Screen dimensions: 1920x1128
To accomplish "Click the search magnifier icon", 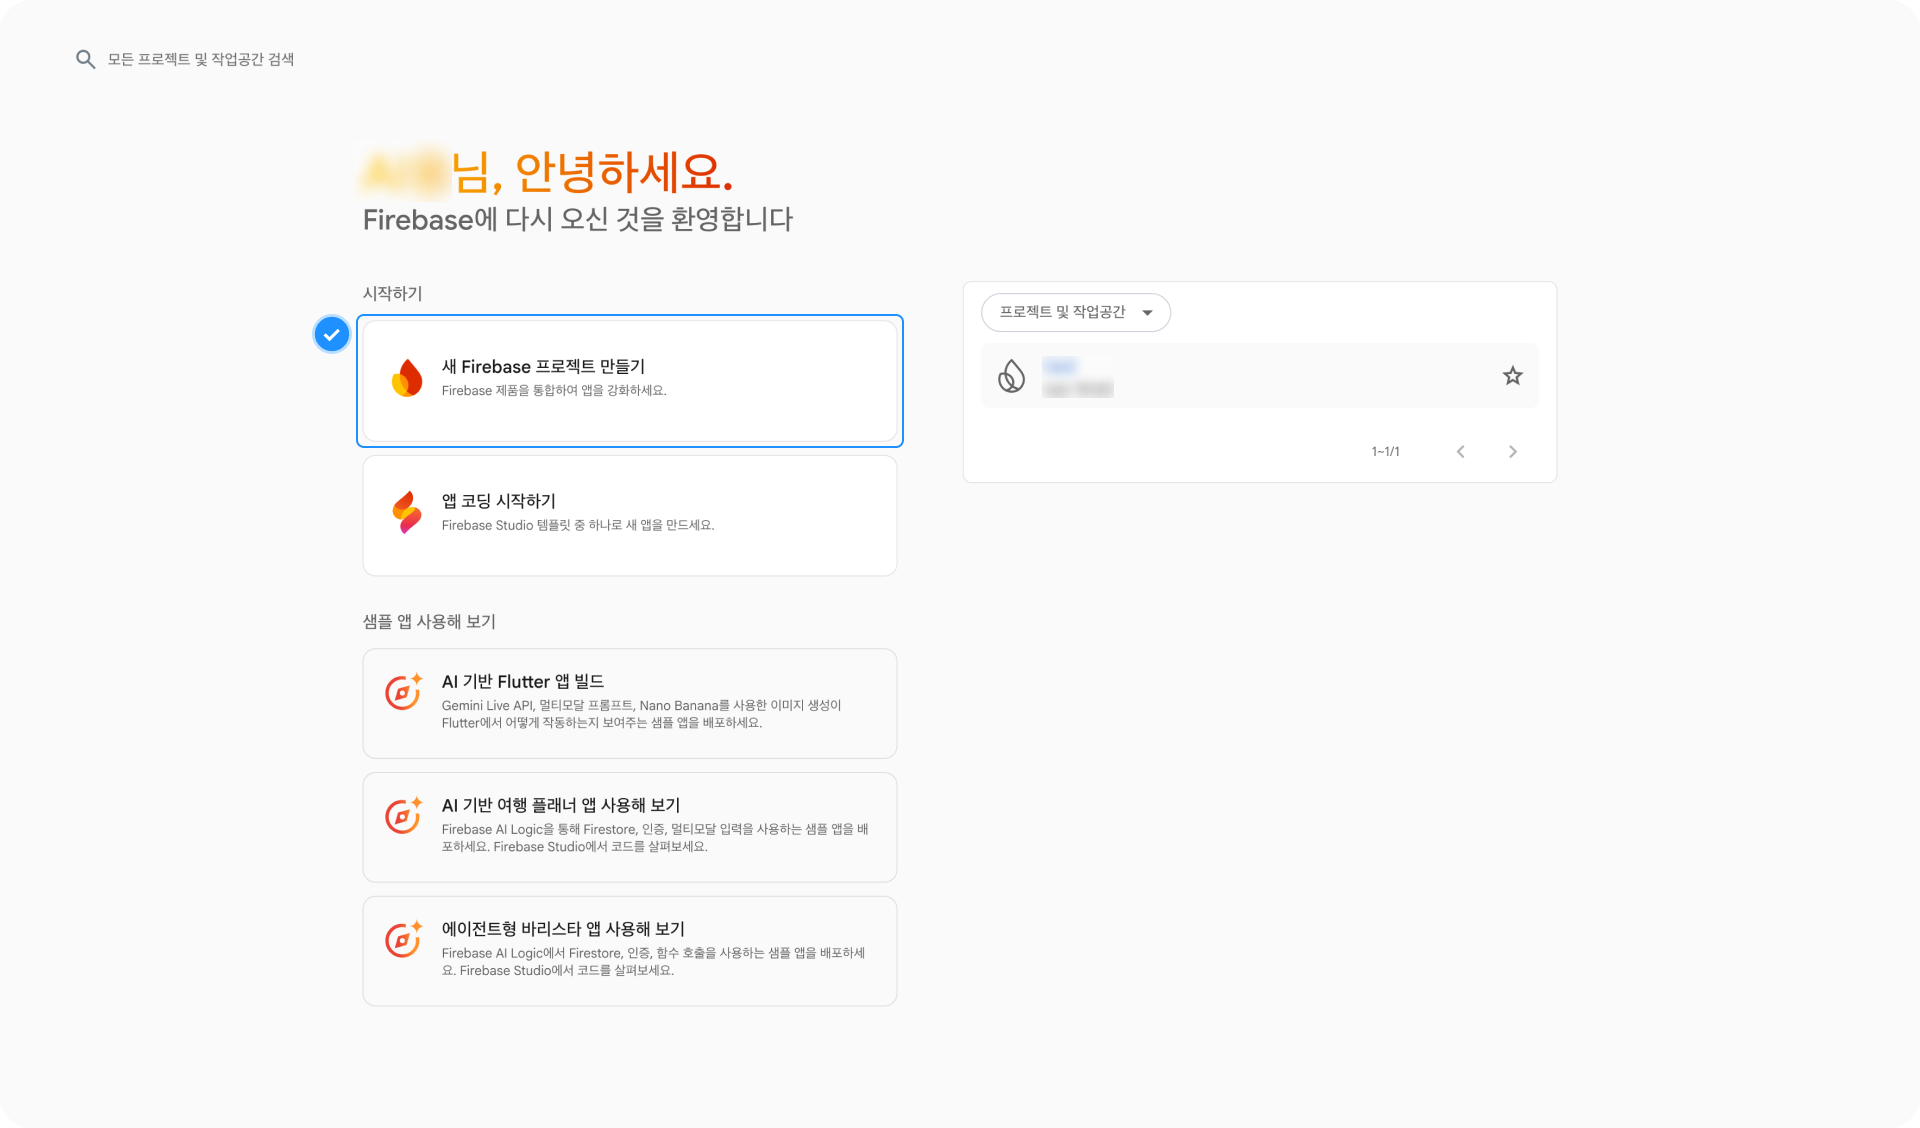I will pos(86,60).
